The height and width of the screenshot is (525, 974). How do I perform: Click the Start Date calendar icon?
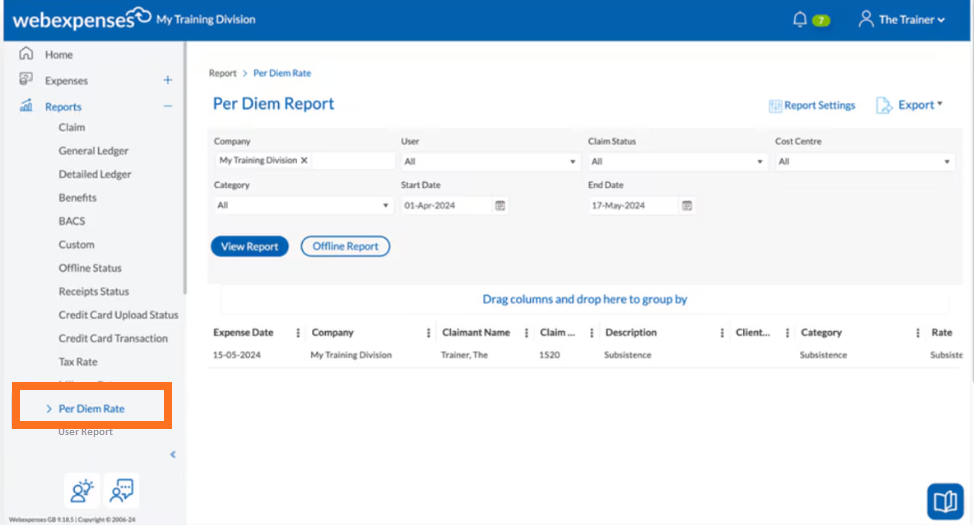[x=500, y=206]
